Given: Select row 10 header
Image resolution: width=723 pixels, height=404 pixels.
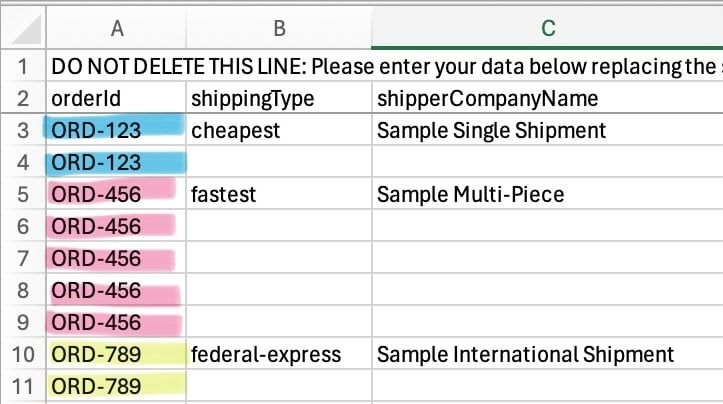Looking at the screenshot, I should [x=22, y=354].
